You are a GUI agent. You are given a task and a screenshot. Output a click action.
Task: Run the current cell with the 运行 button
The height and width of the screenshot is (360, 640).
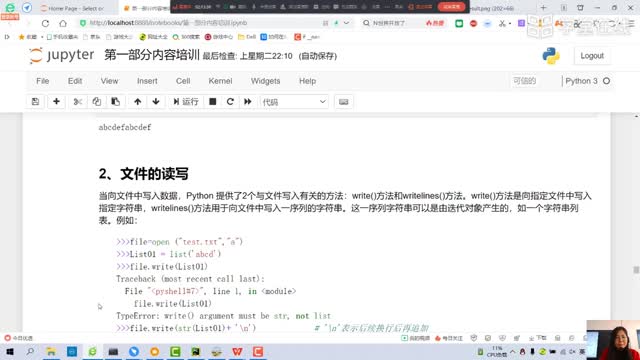186,102
